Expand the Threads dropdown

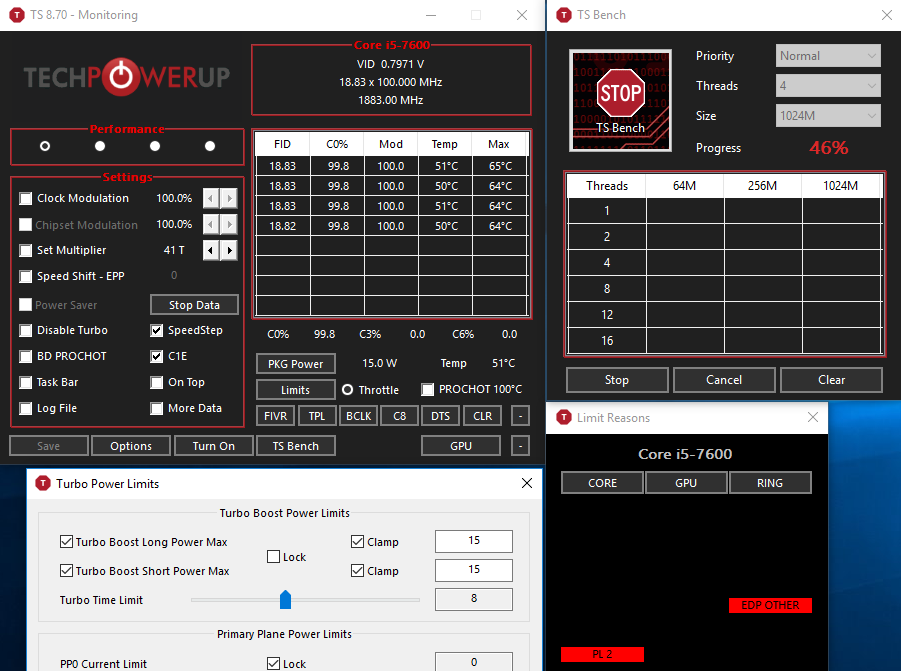[x=828, y=86]
